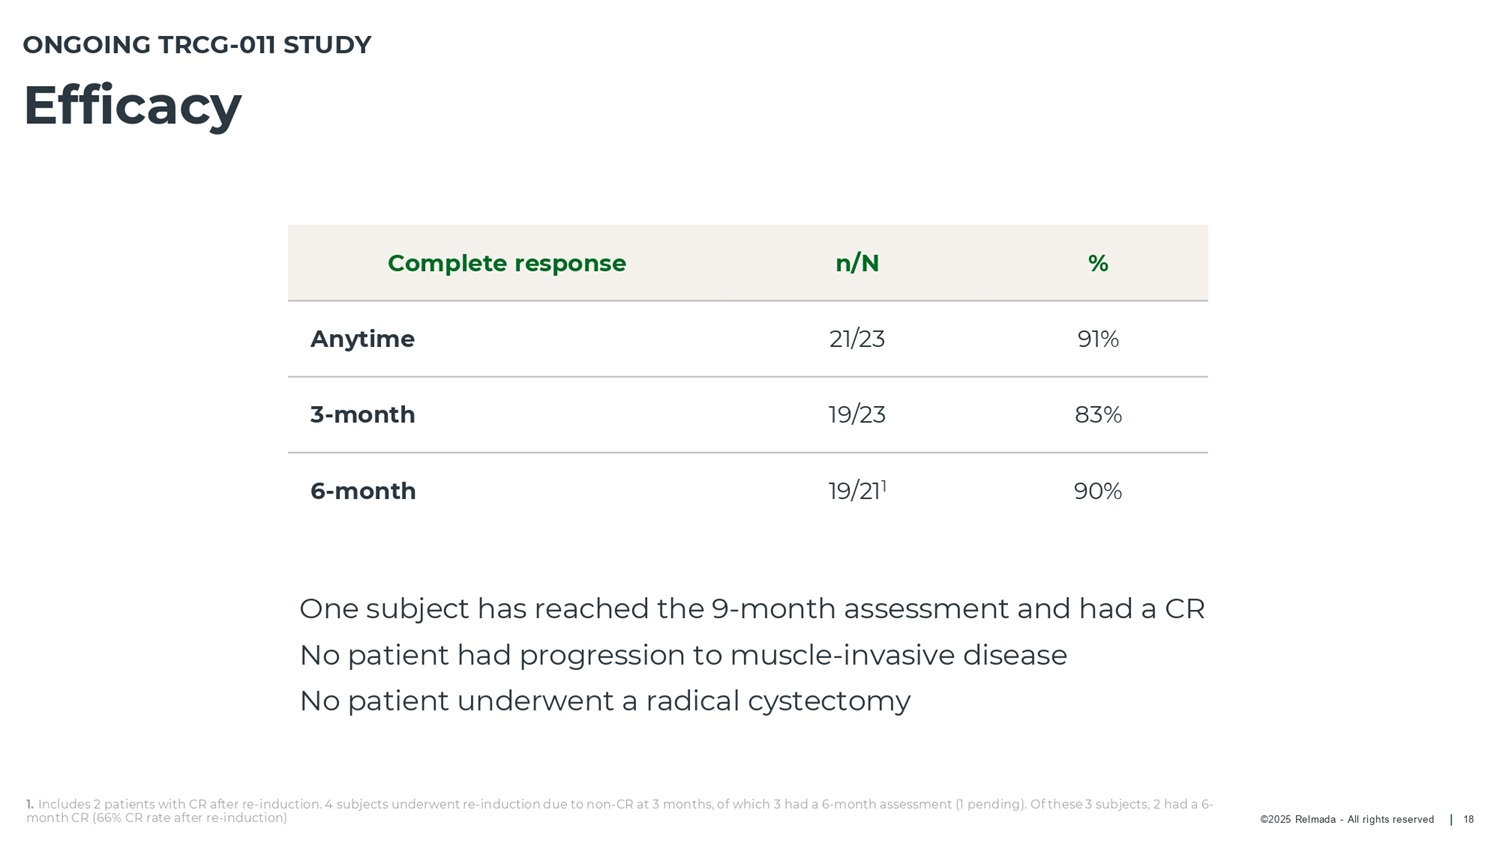Click the slide page number 18
The width and height of the screenshot is (1500, 843).
click(1468, 820)
